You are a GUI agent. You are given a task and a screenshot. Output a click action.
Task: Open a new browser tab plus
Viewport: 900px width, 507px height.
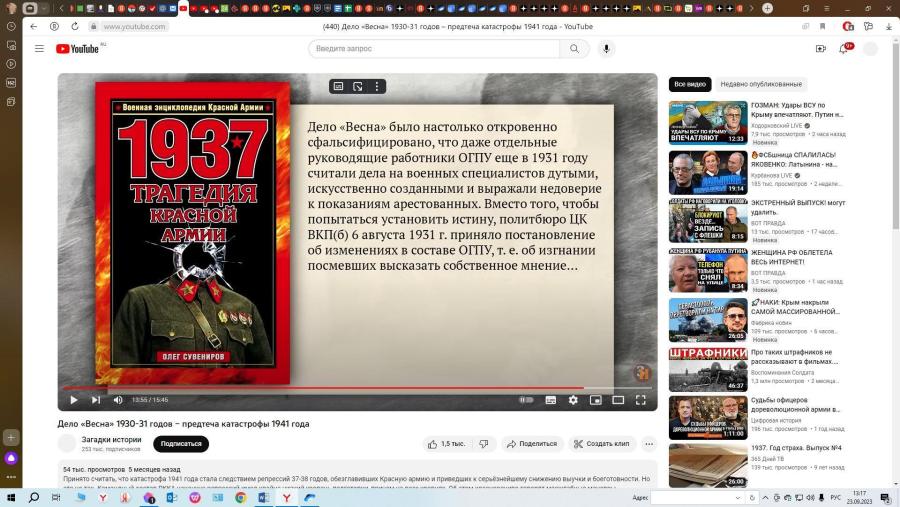[767, 8]
